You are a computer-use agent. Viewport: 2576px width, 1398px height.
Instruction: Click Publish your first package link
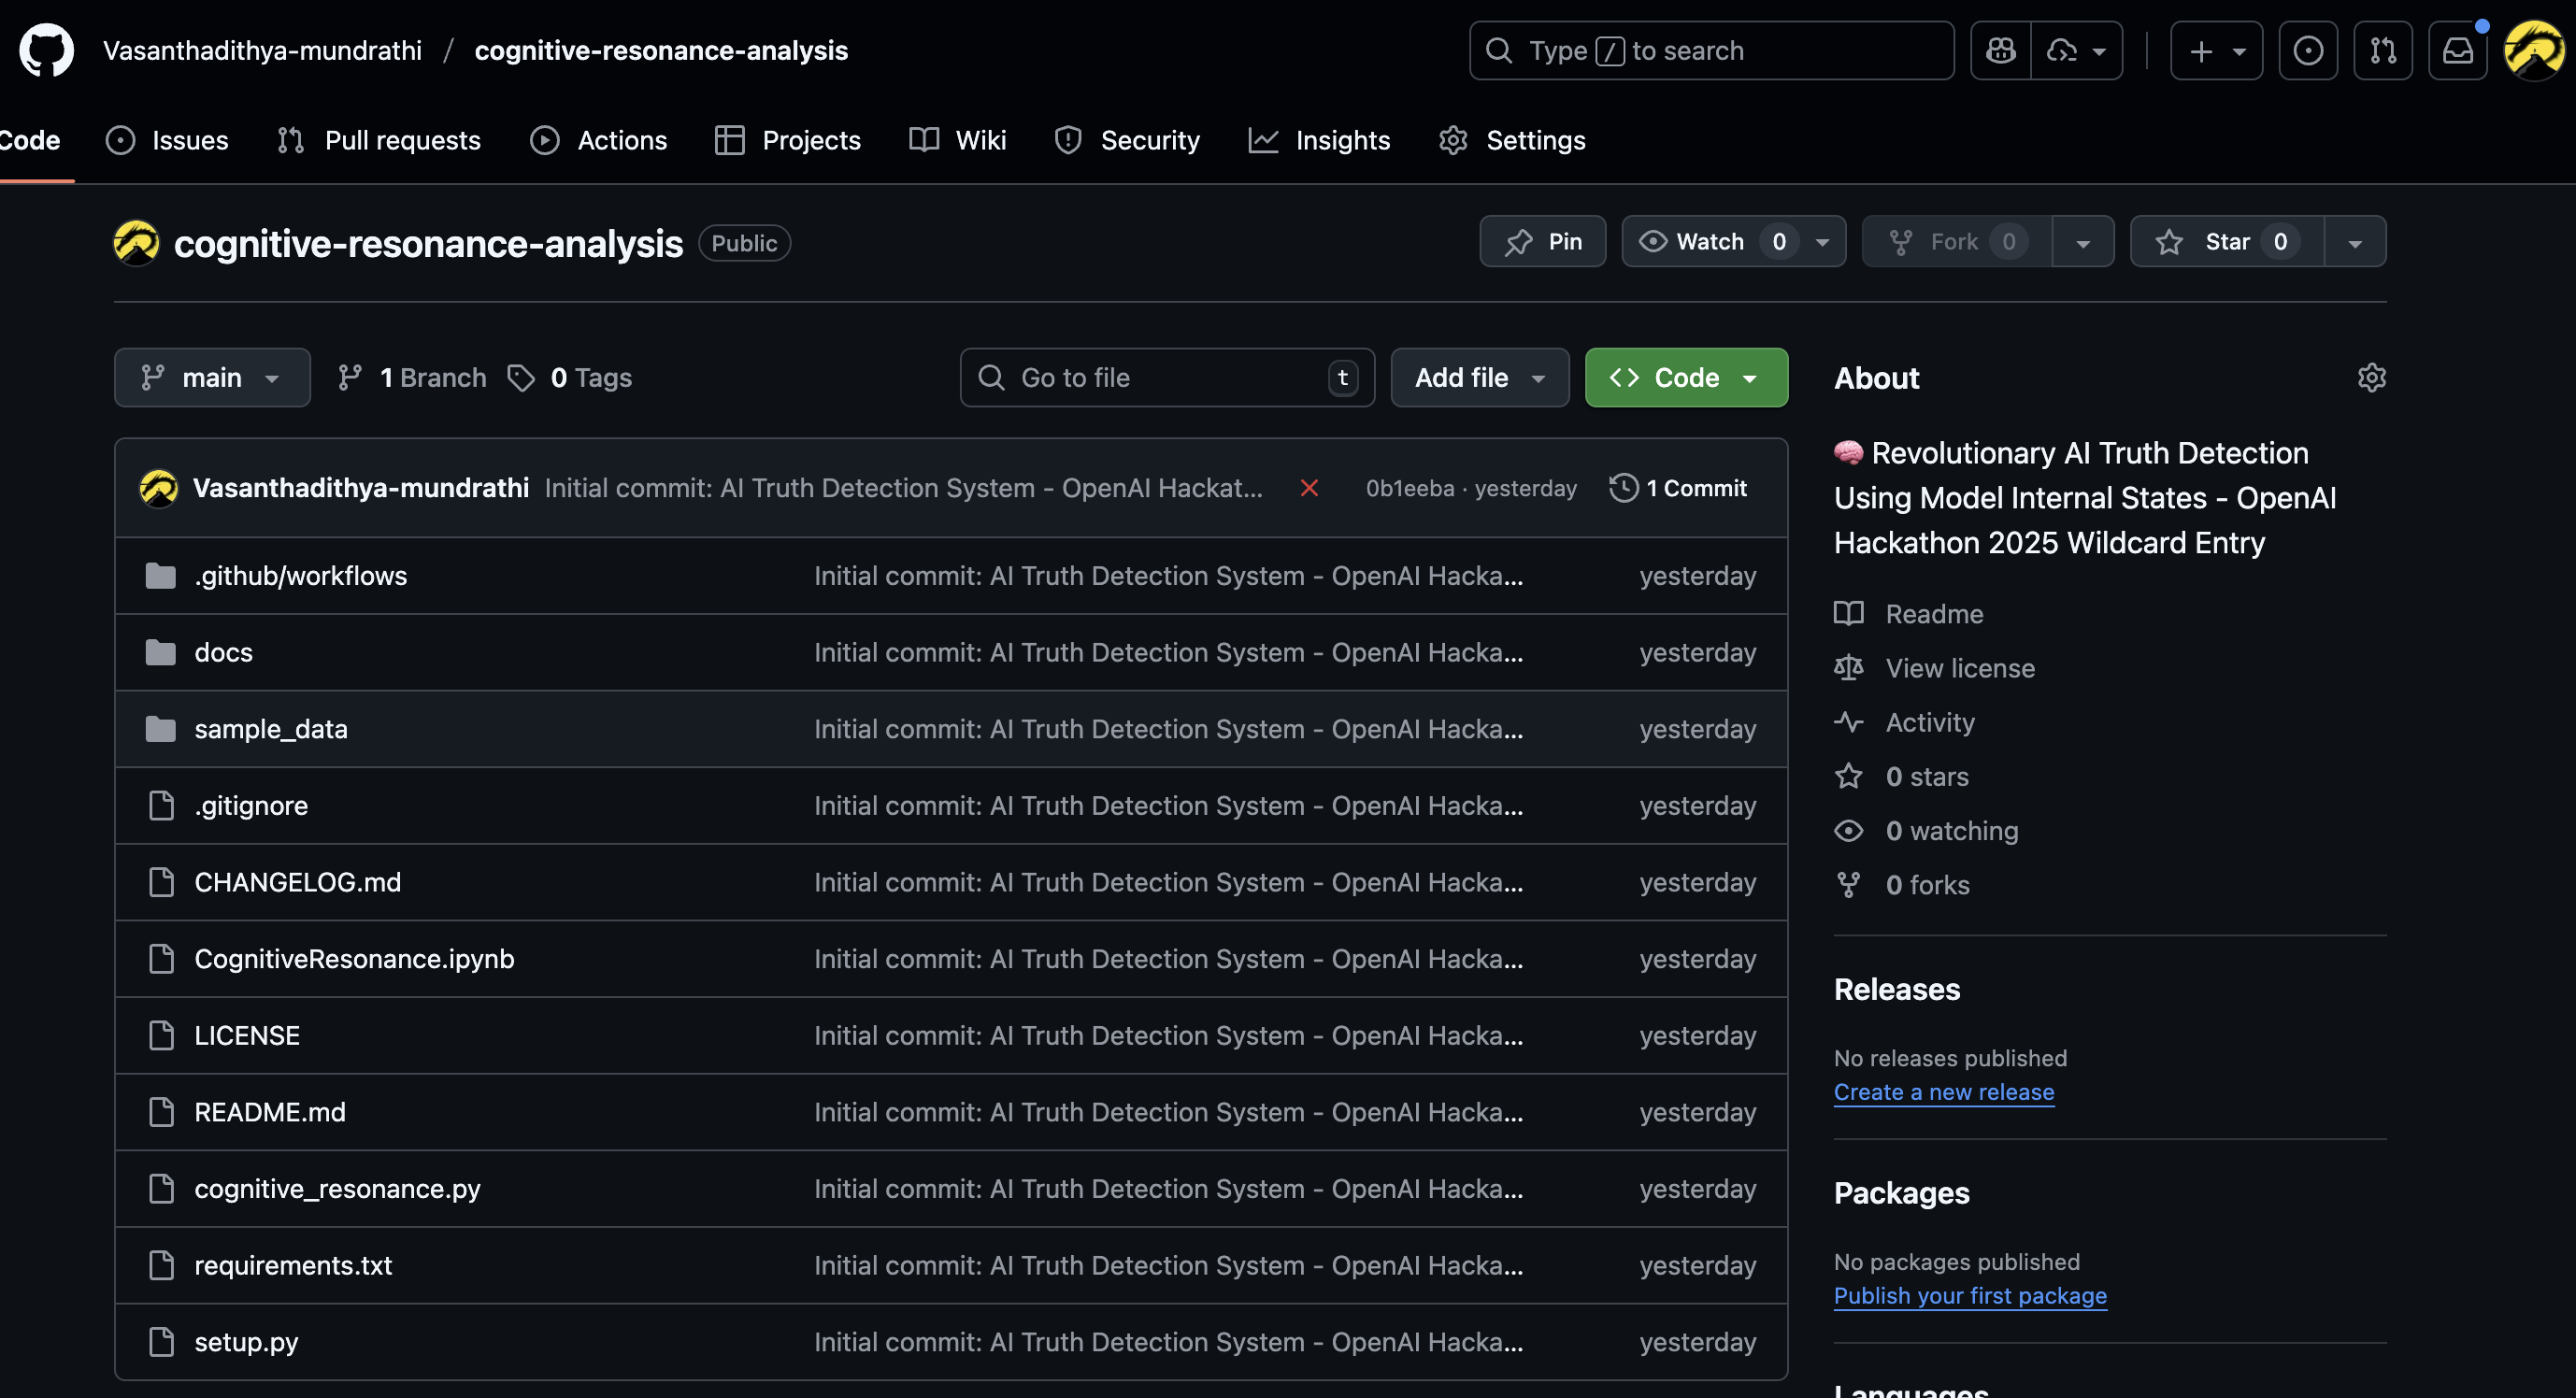coord(1969,1296)
